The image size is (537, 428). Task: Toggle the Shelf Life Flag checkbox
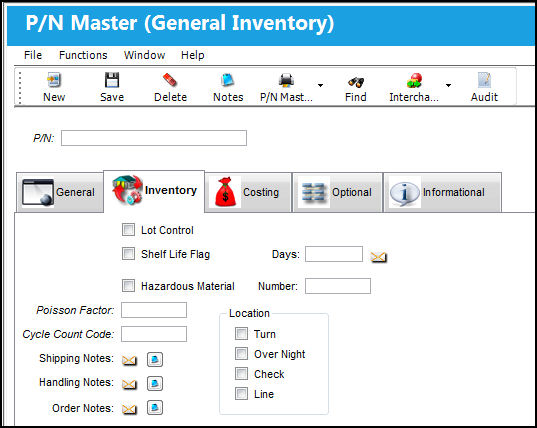(x=128, y=254)
